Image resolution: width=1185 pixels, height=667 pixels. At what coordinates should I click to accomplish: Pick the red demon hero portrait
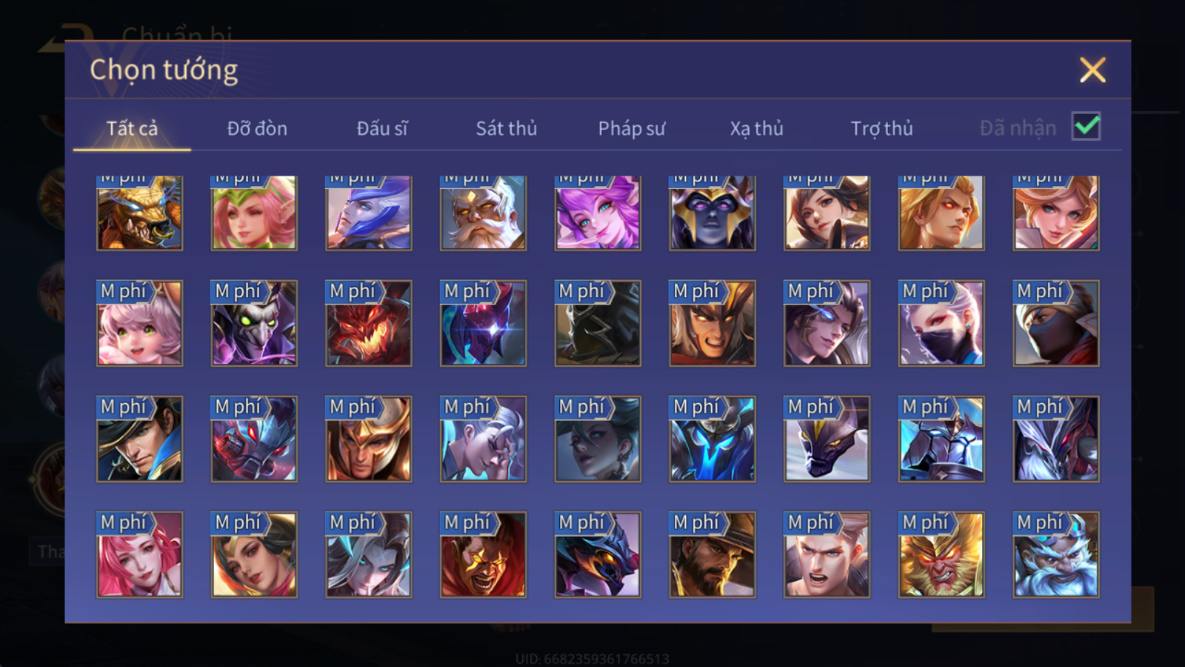(369, 323)
